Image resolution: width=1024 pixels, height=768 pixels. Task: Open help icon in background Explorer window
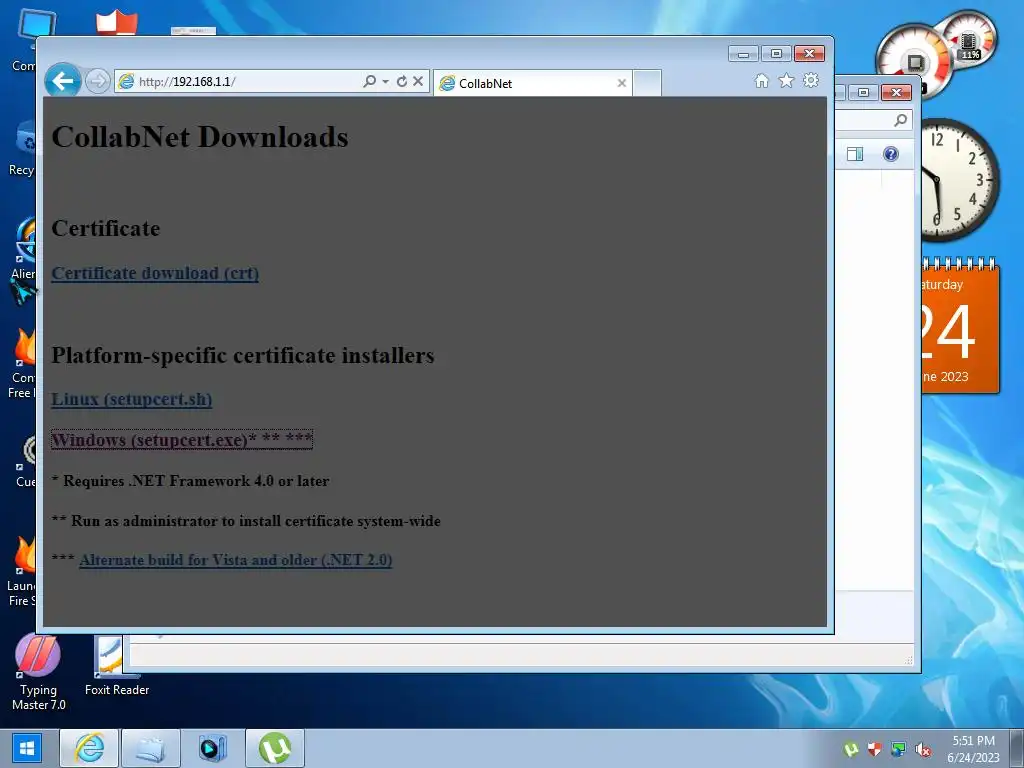[x=891, y=154]
